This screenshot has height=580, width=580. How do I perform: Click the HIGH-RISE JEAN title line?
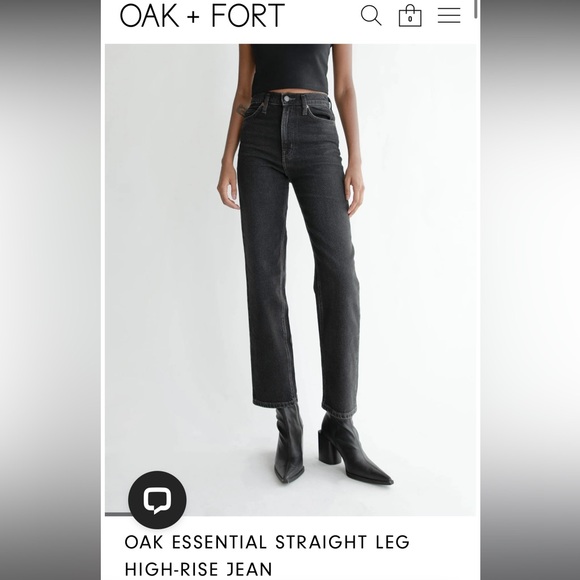(199, 569)
